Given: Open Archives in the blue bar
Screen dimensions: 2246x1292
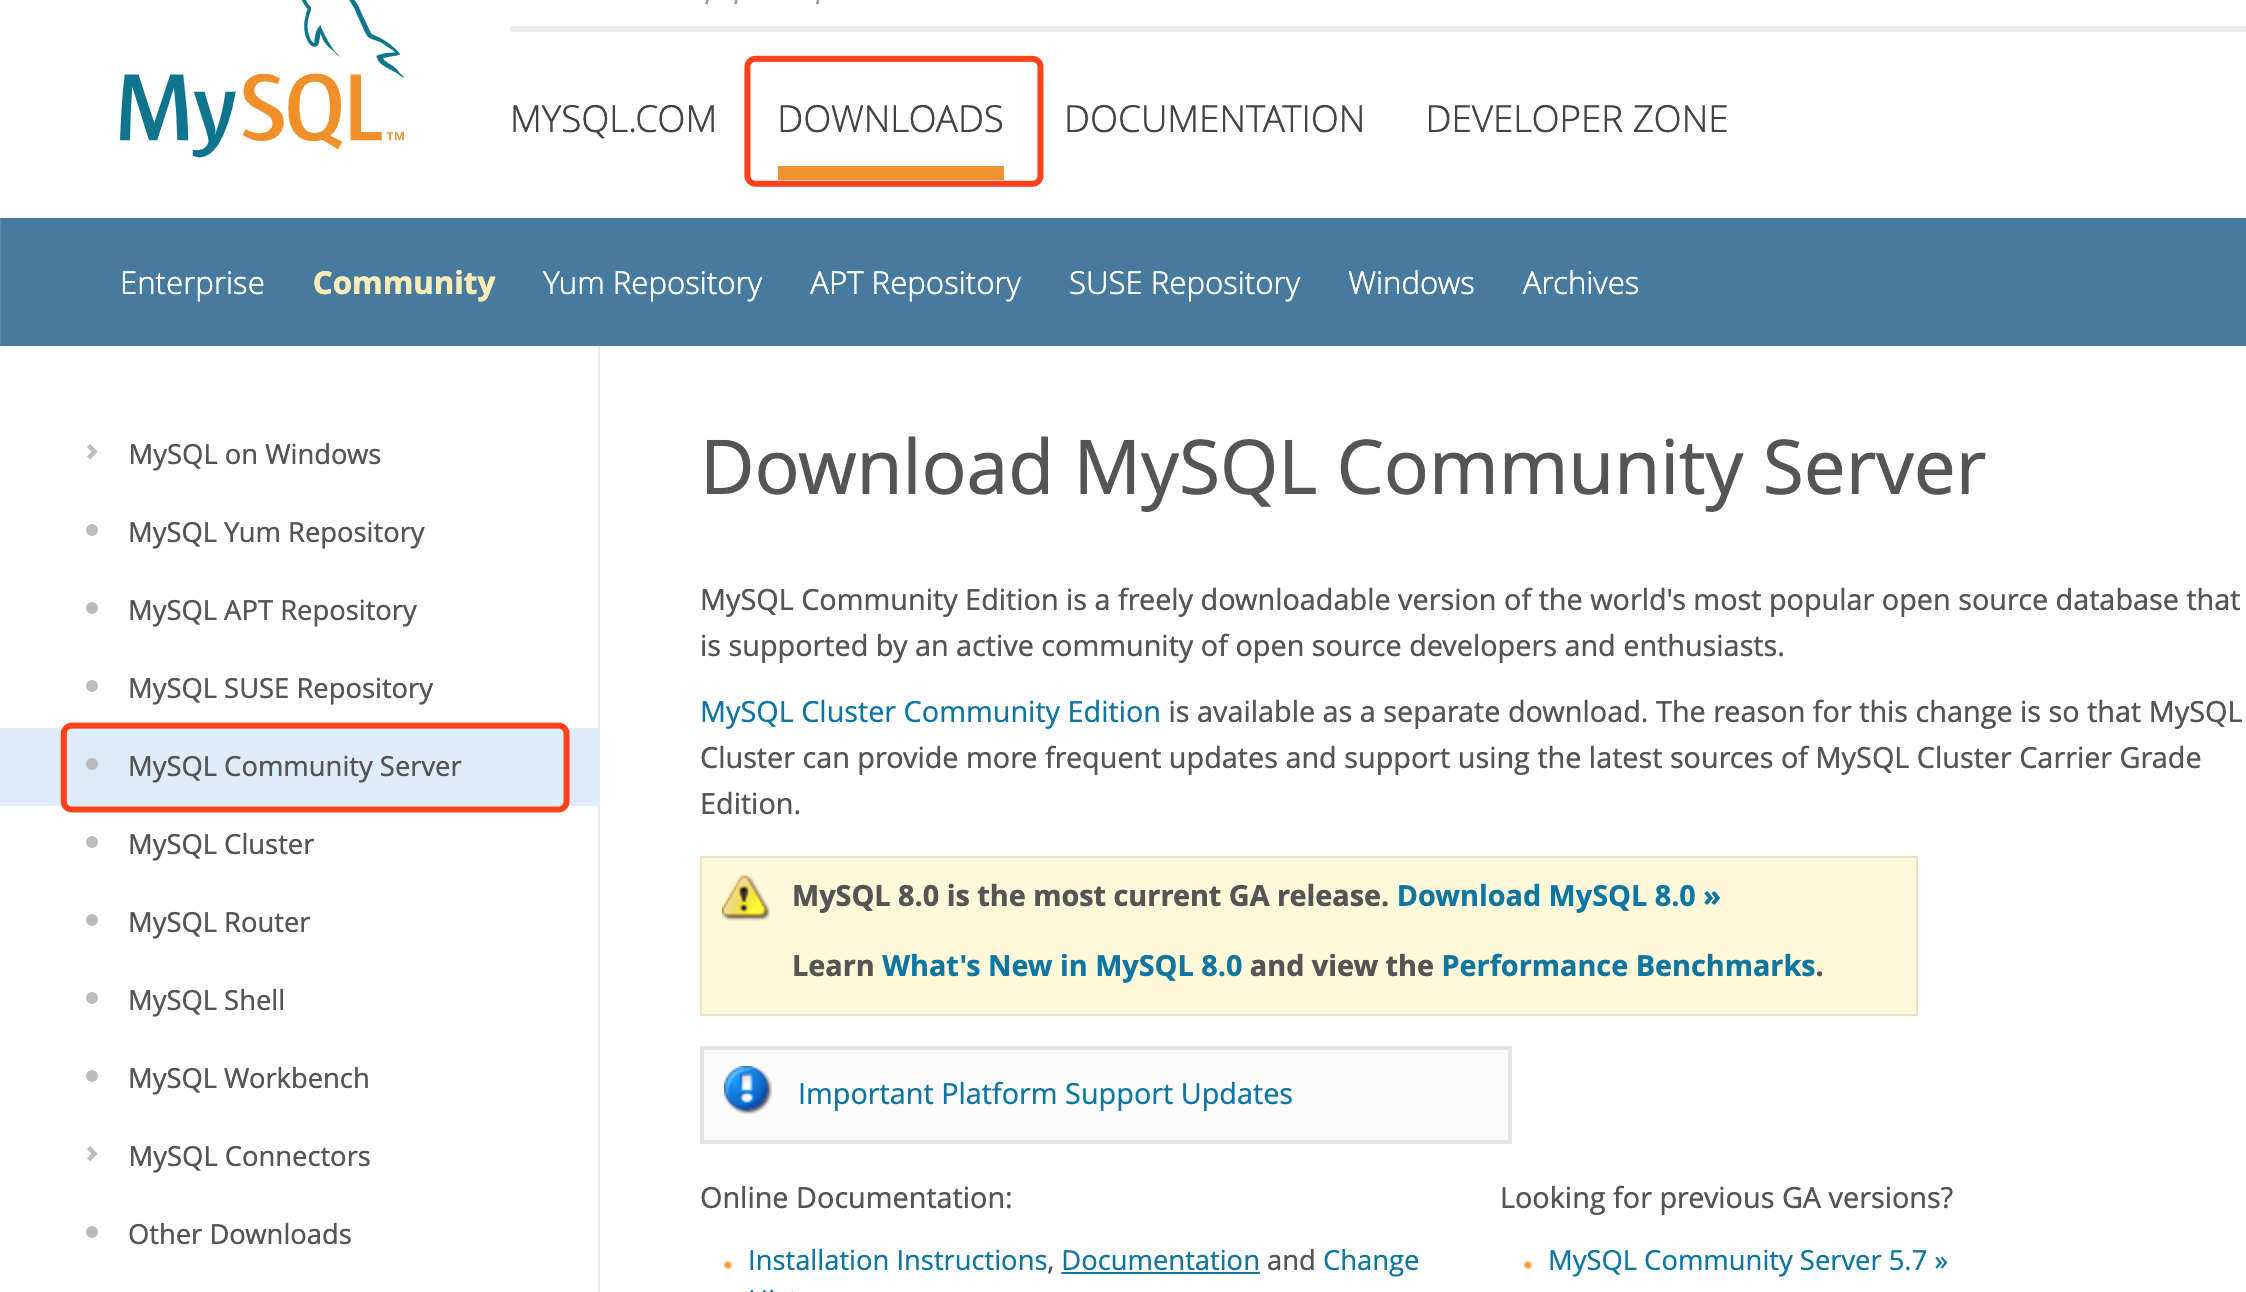Looking at the screenshot, I should pyautogui.click(x=1579, y=283).
